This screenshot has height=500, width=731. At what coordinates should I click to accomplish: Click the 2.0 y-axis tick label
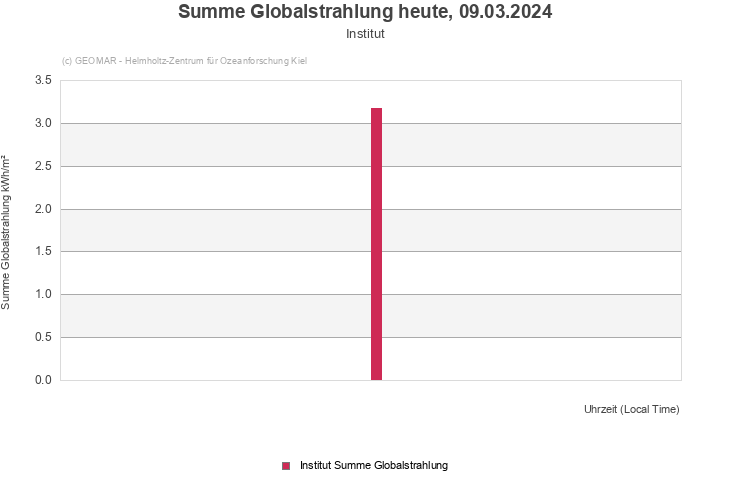pyautogui.click(x=43, y=209)
